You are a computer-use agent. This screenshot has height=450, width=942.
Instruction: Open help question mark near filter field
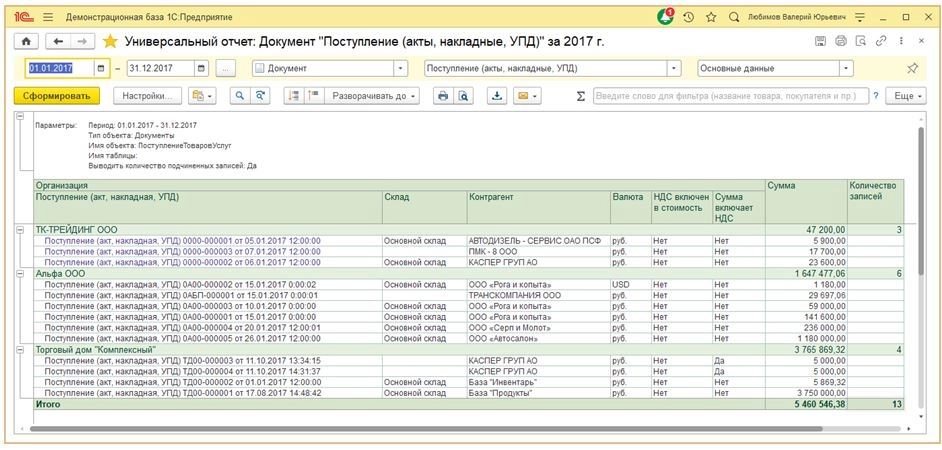pyautogui.click(x=876, y=96)
